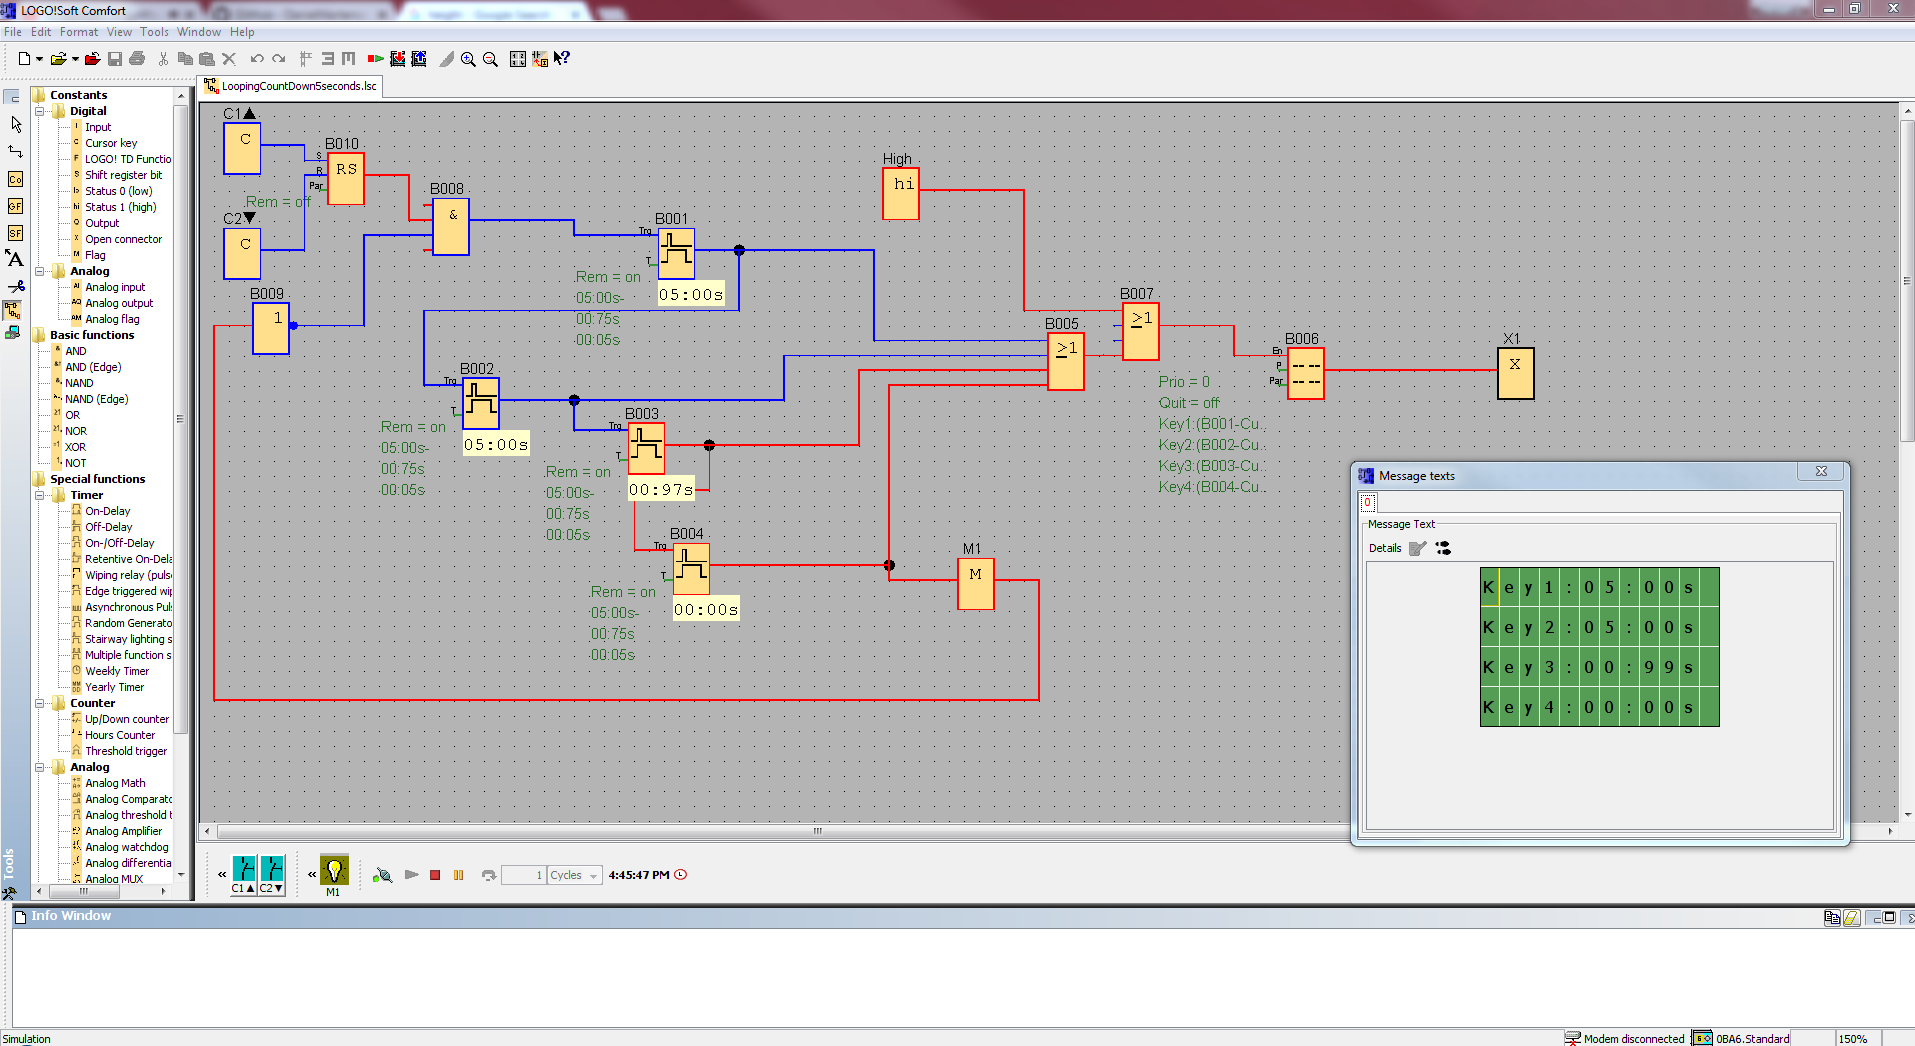The width and height of the screenshot is (1915, 1046).
Task: Zoom out of the circuit diagram
Action: [490, 59]
